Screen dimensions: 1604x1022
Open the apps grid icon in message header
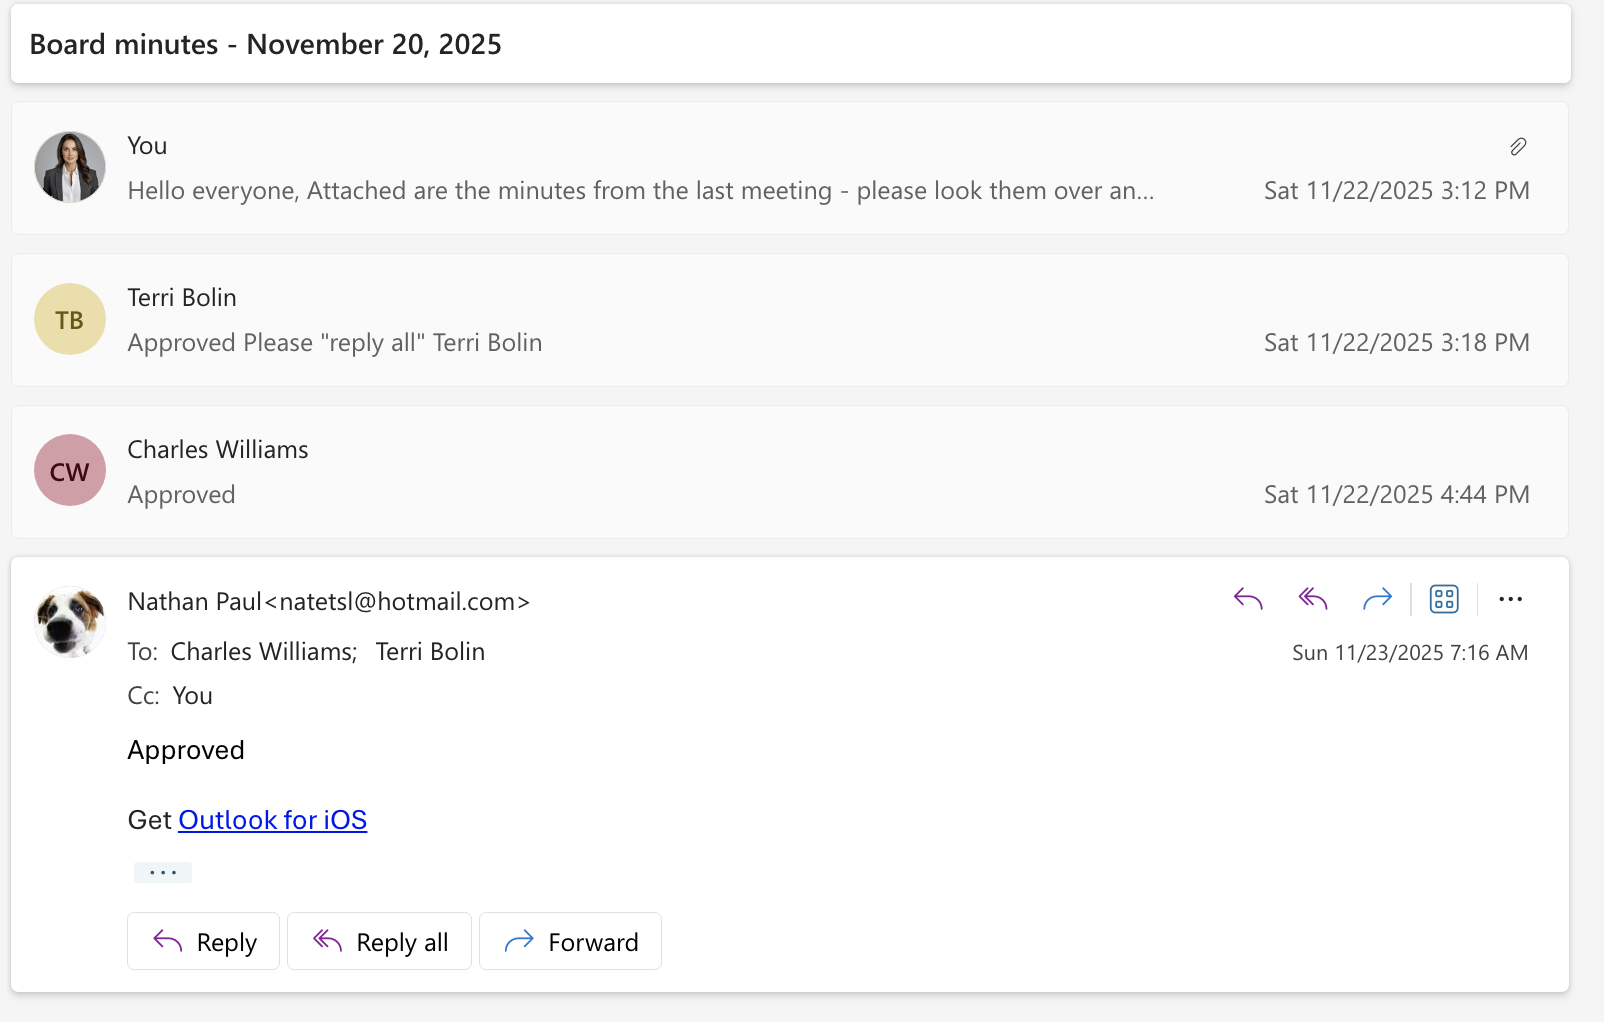(1444, 599)
